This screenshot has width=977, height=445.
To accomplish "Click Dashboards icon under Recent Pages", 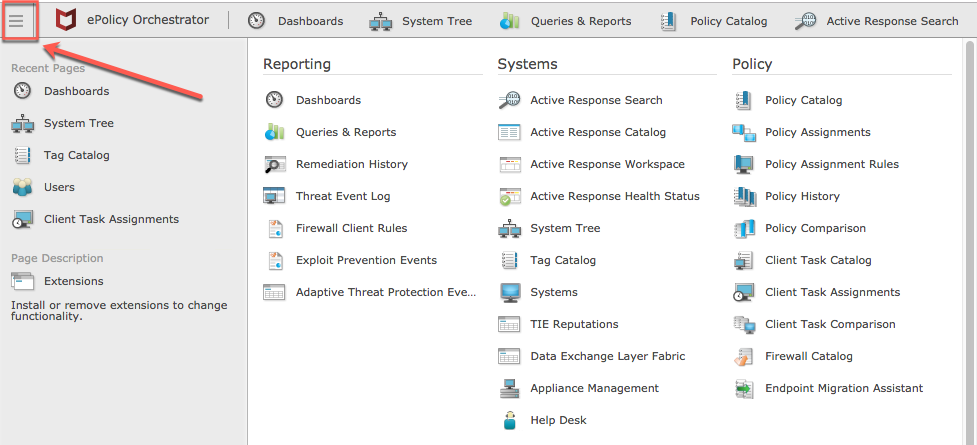I will tap(22, 91).
